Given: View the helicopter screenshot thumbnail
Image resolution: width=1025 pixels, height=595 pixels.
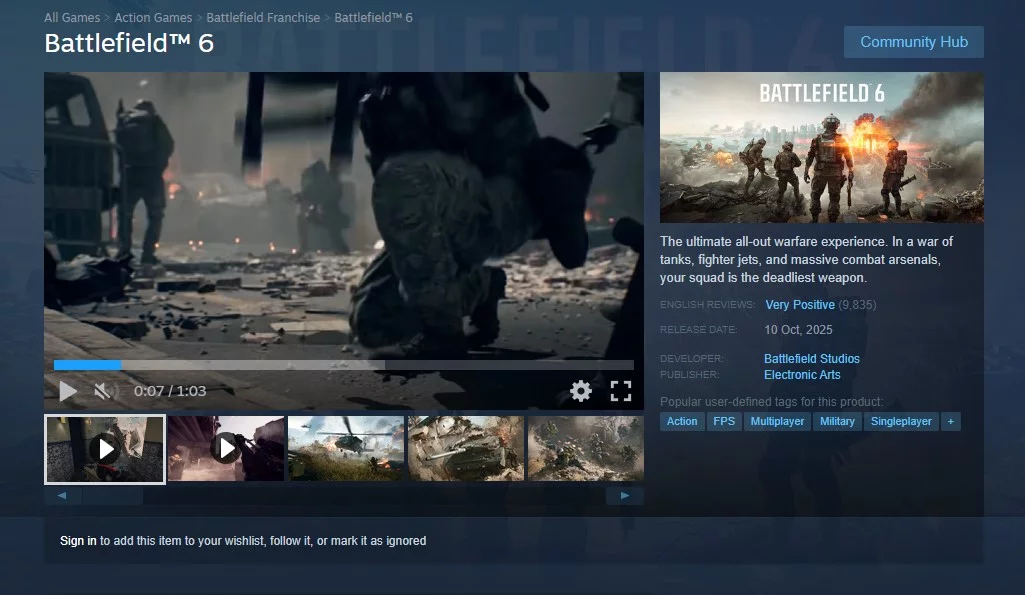Looking at the screenshot, I should coord(346,449).
